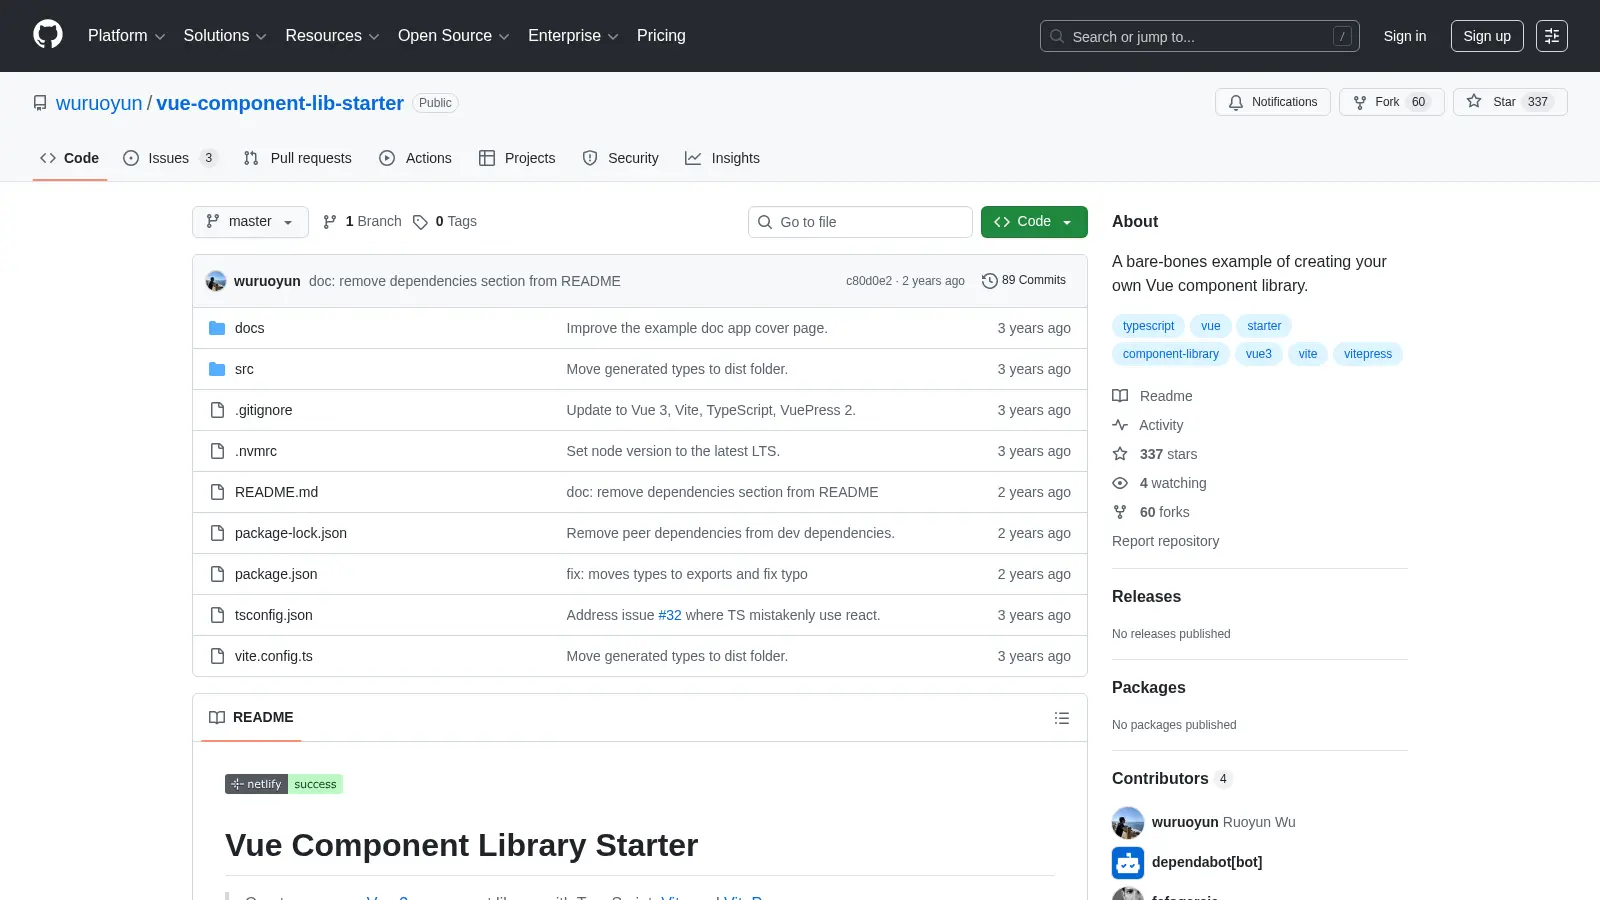This screenshot has width=1600, height=900.
Task: Select the README tab header
Action: [x=251, y=717]
